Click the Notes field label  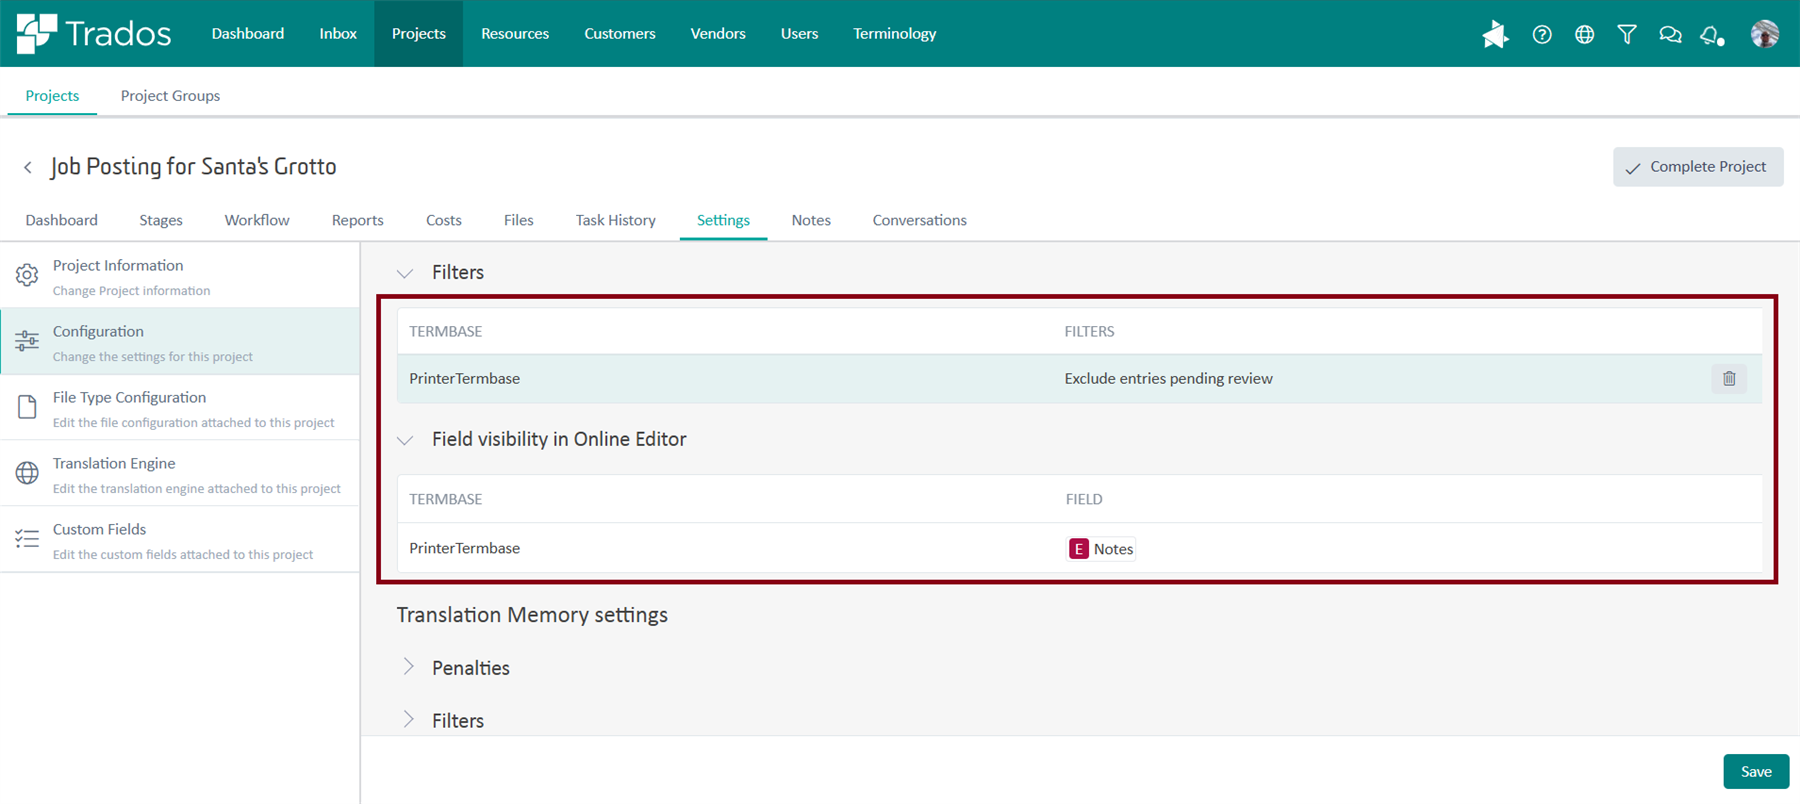coord(1113,549)
